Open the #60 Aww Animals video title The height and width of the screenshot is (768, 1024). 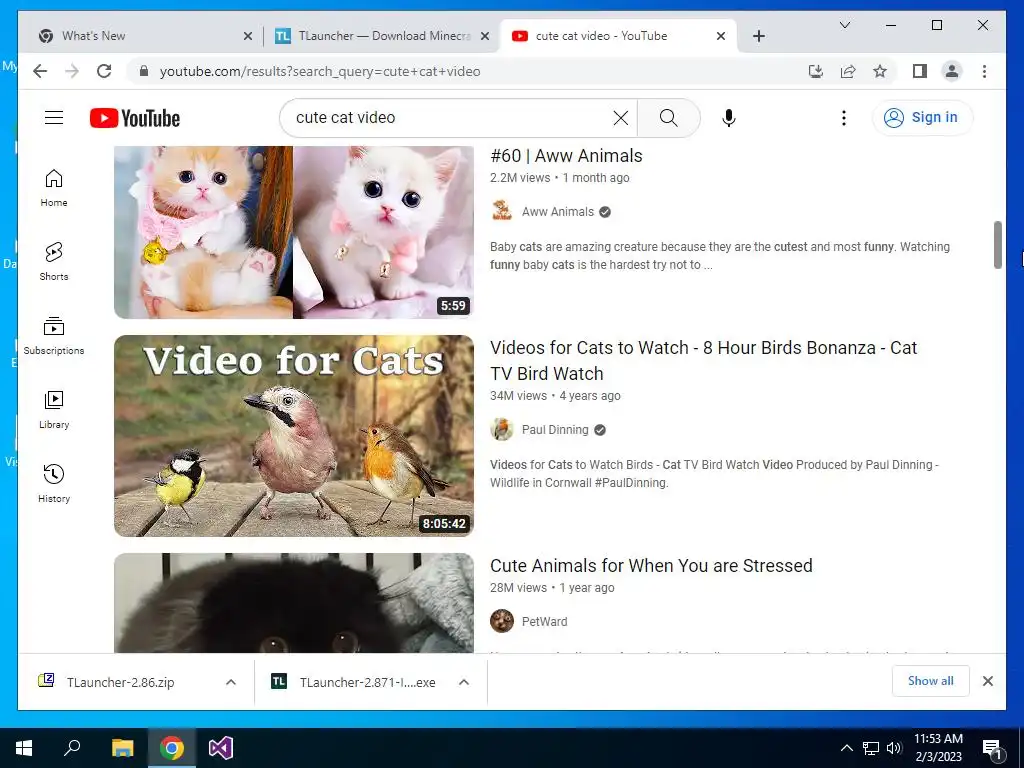[x=566, y=156]
